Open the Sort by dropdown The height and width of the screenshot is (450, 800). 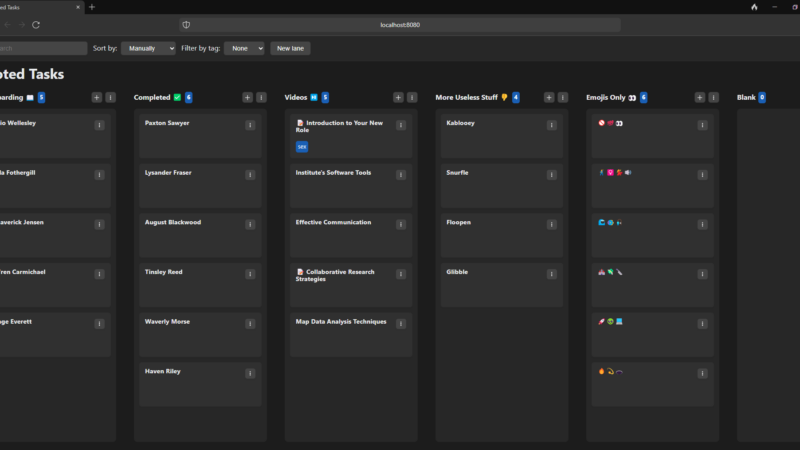tap(148, 48)
